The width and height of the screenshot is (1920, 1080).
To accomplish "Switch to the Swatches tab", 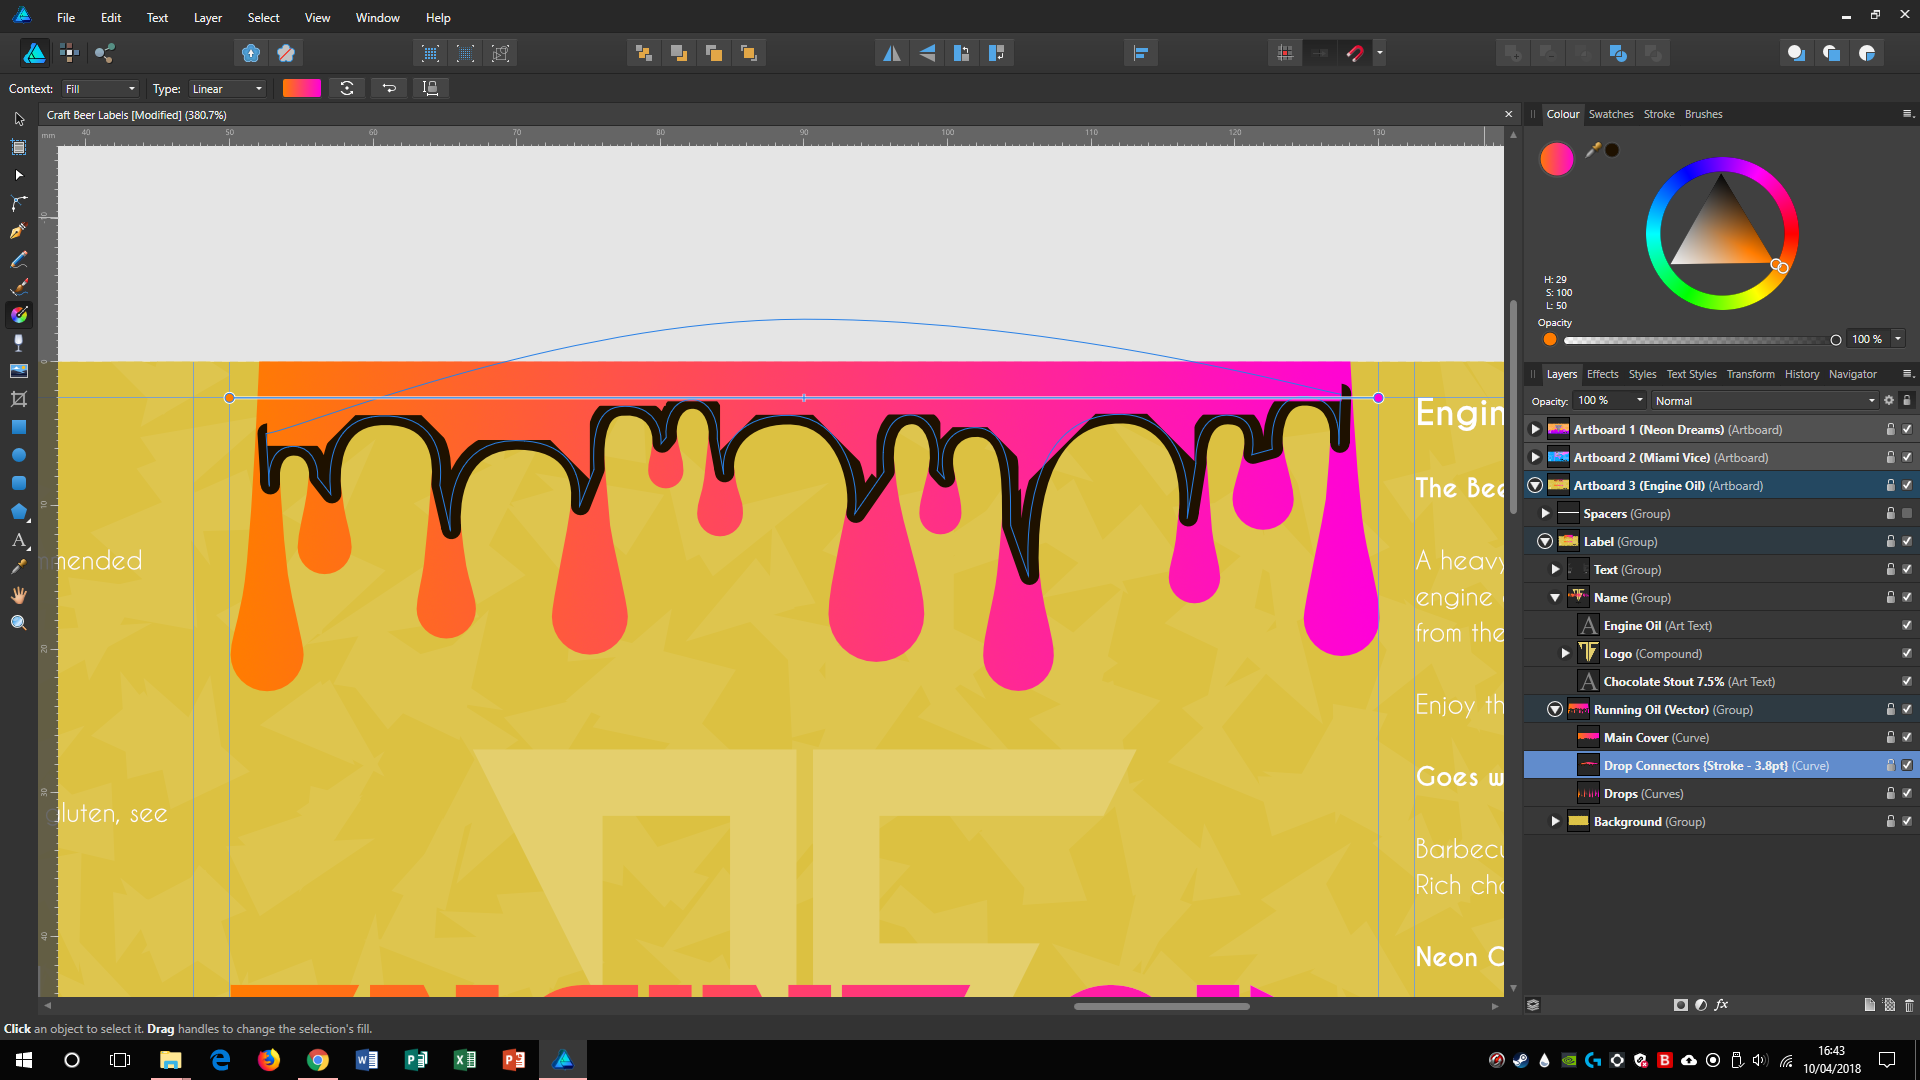I will click(1611, 114).
